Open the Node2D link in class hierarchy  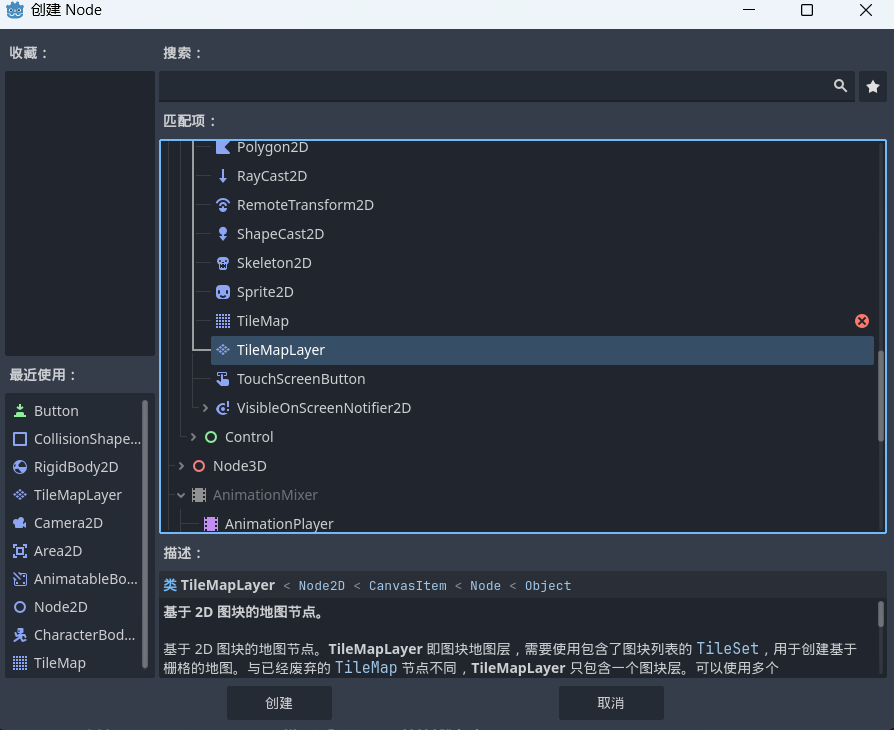click(x=321, y=586)
